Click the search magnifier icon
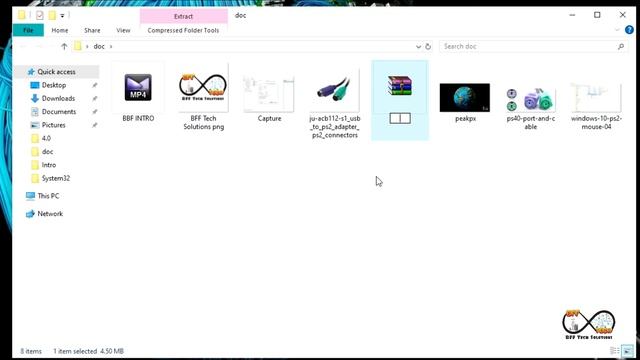Viewport: 640px width, 360px height. pyautogui.click(x=621, y=47)
